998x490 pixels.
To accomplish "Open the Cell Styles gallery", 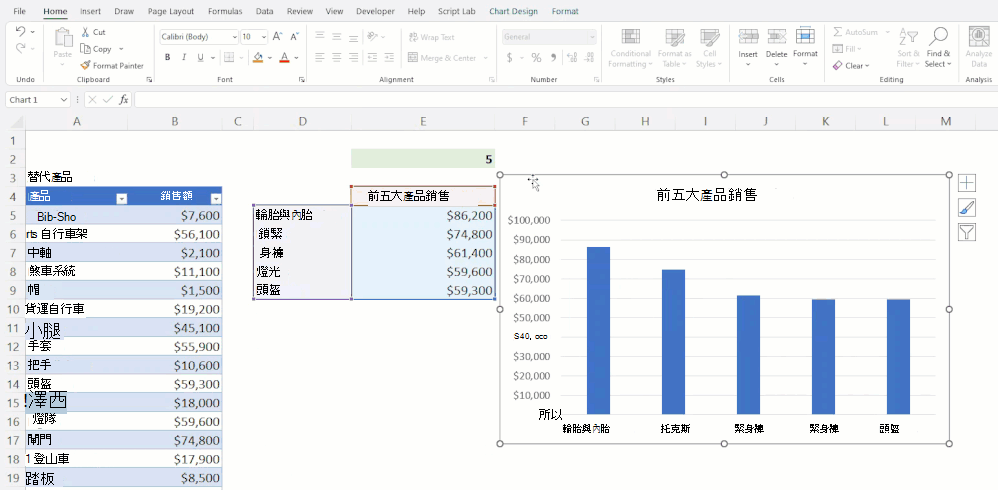I will pyautogui.click(x=709, y=48).
